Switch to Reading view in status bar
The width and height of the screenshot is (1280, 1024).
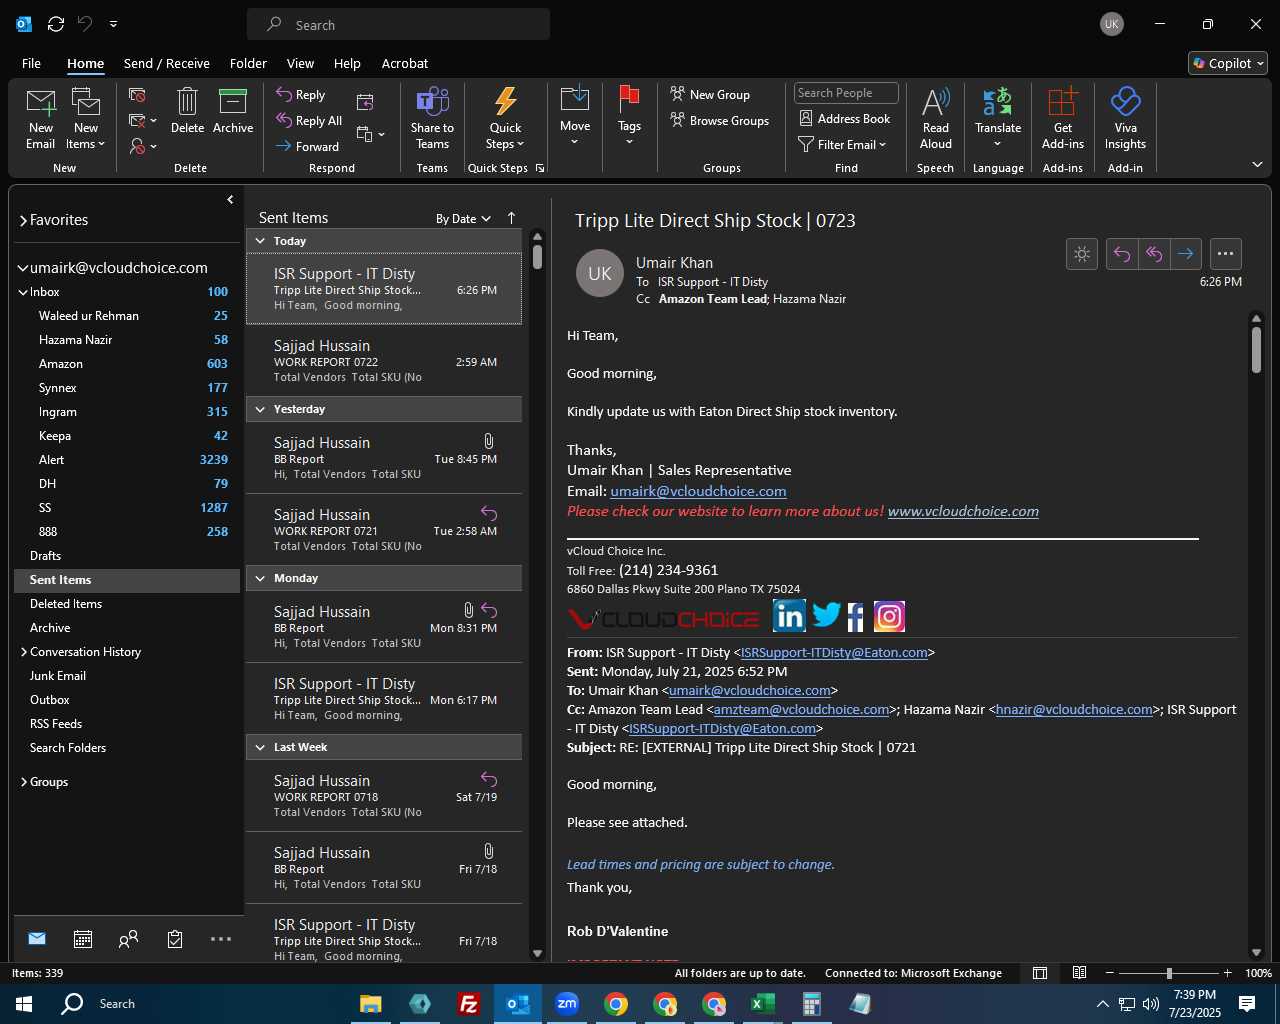point(1079,973)
